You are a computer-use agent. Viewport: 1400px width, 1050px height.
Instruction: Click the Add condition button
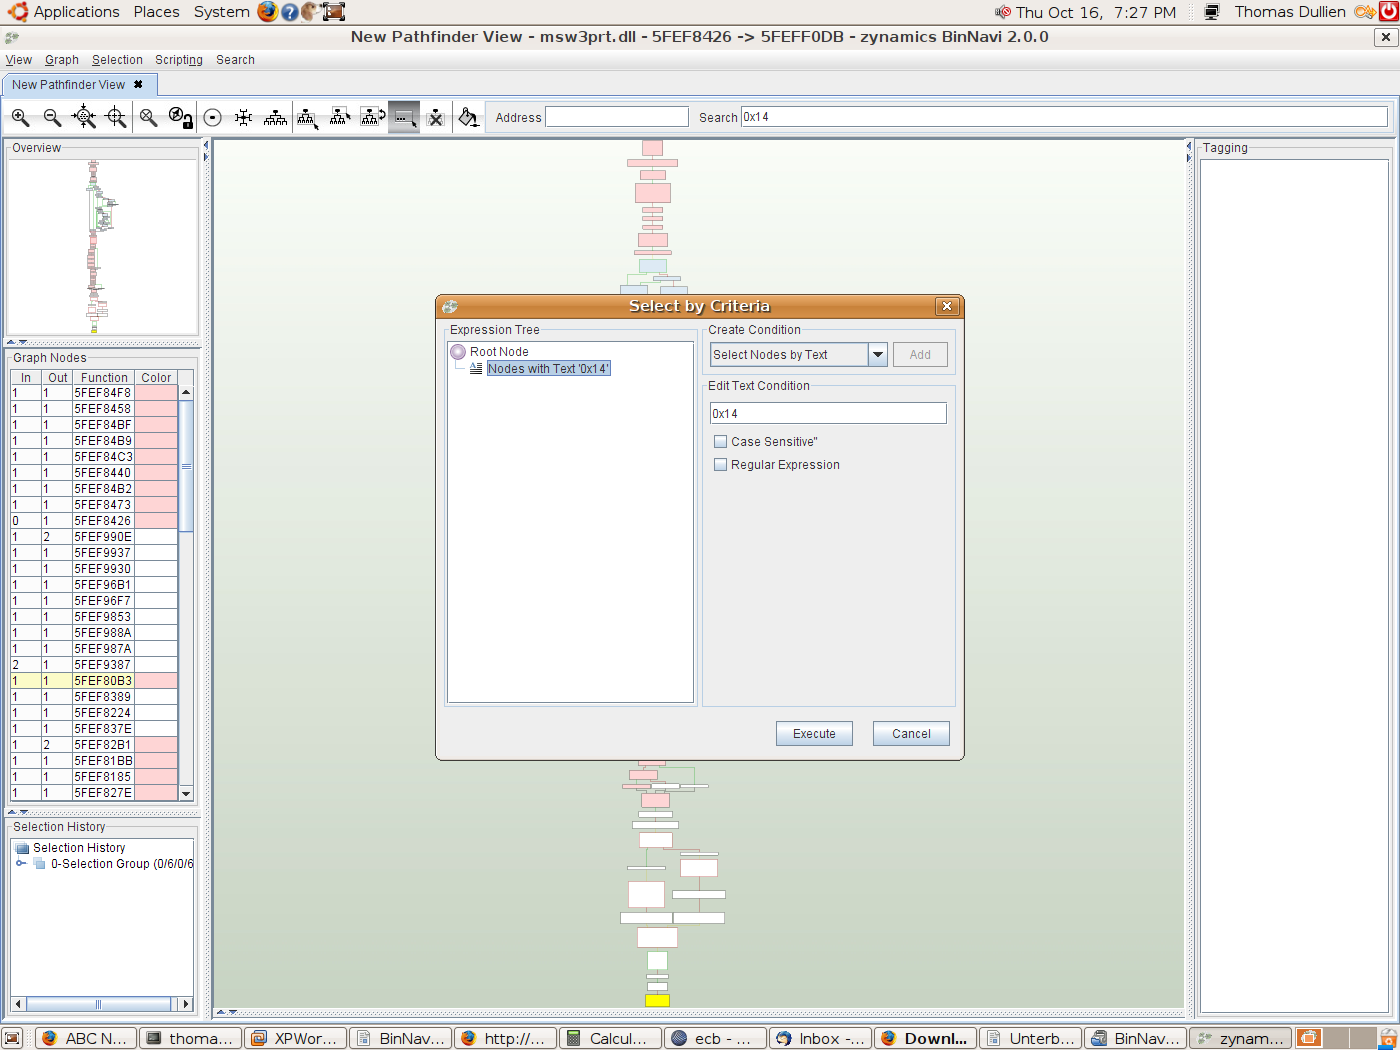point(920,355)
